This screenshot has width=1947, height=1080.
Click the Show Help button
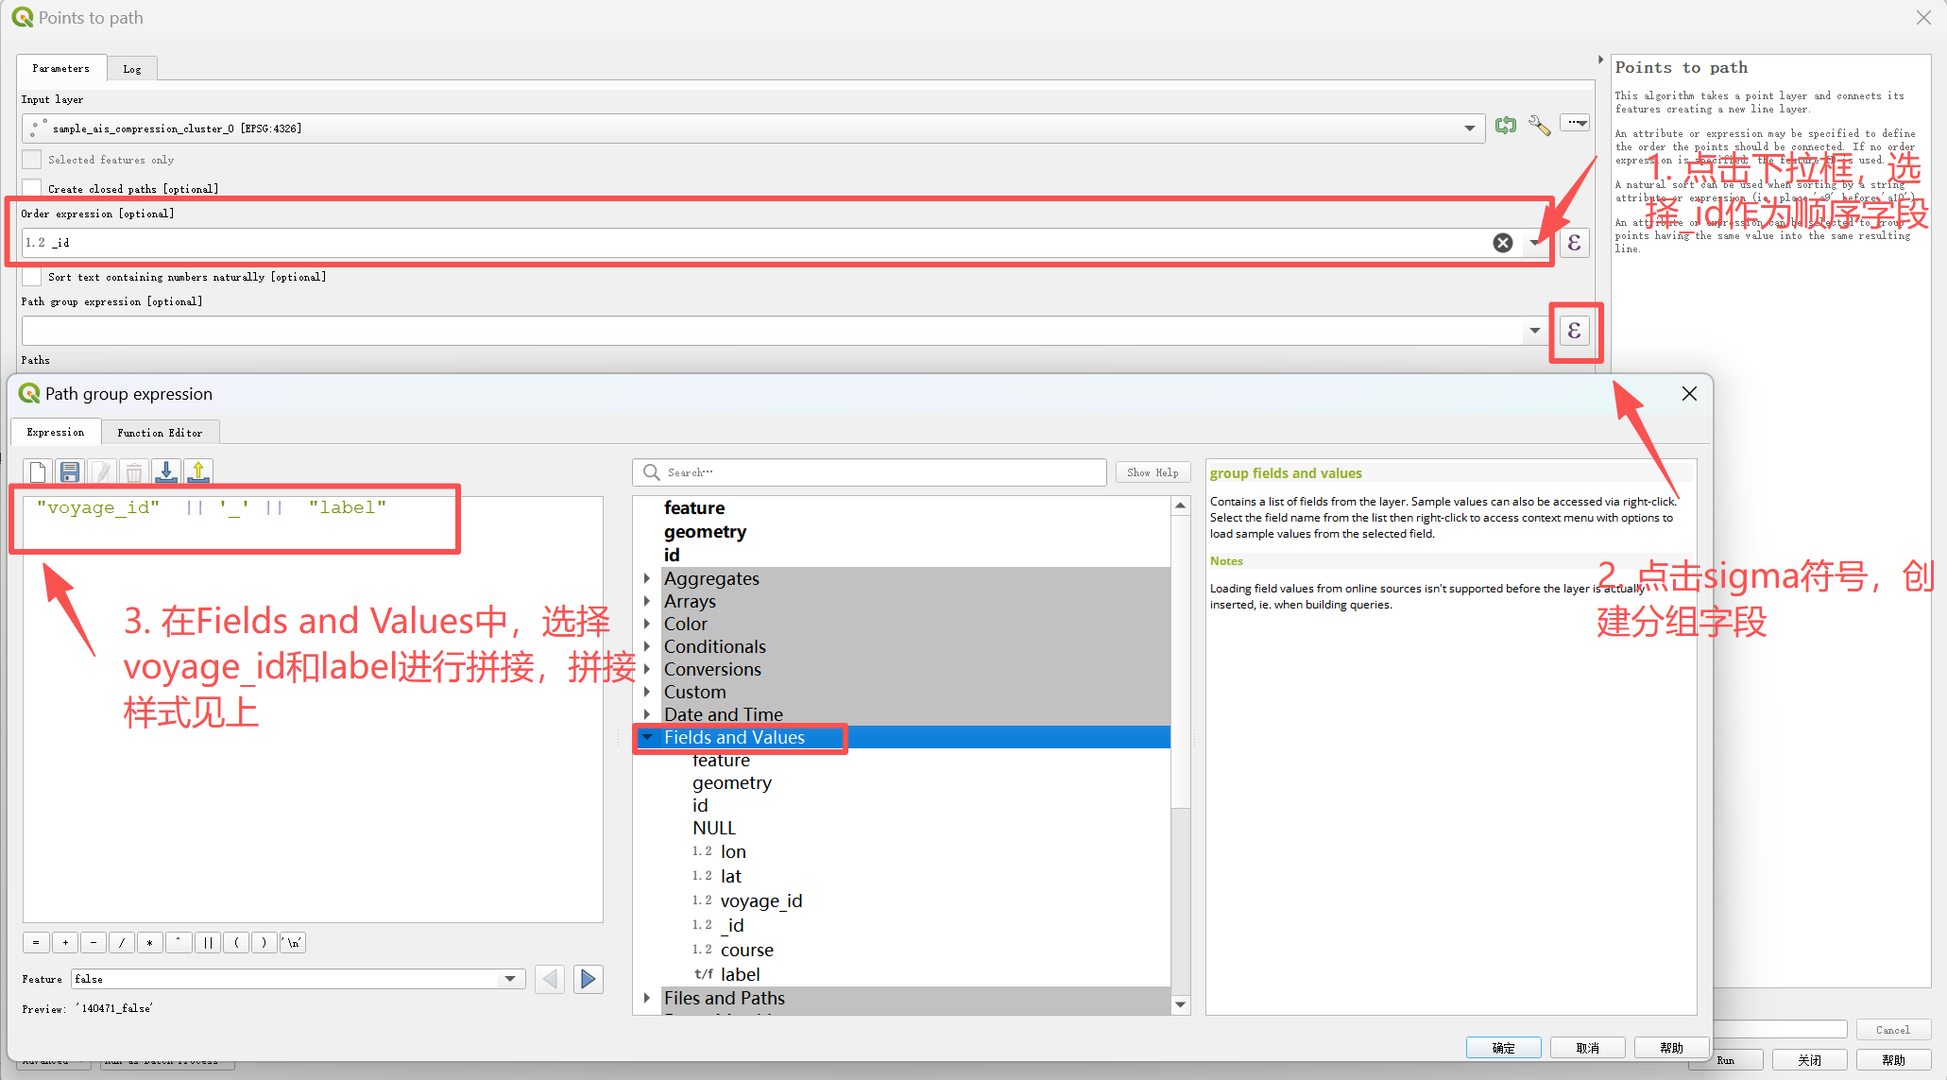pyautogui.click(x=1152, y=472)
